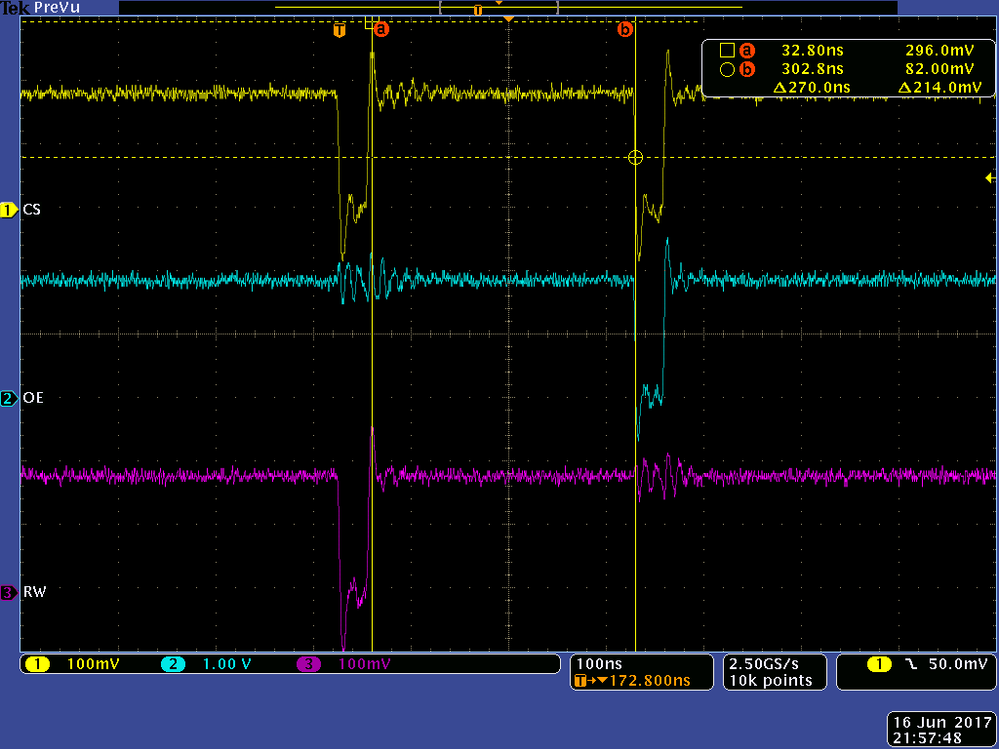
Task: Click the orange trigger point arrow at graticule top
Action: [508, 20]
